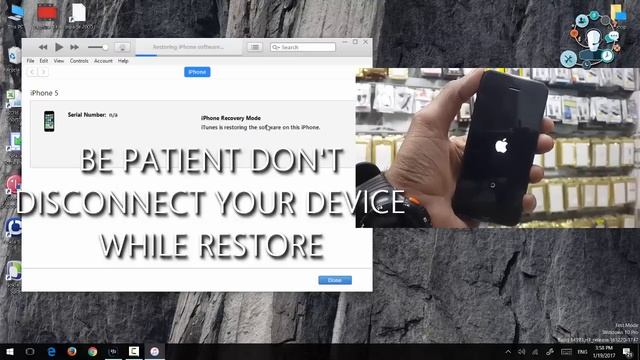The width and height of the screenshot is (640, 360).
Task: Open the File menu
Action: click(31, 61)
